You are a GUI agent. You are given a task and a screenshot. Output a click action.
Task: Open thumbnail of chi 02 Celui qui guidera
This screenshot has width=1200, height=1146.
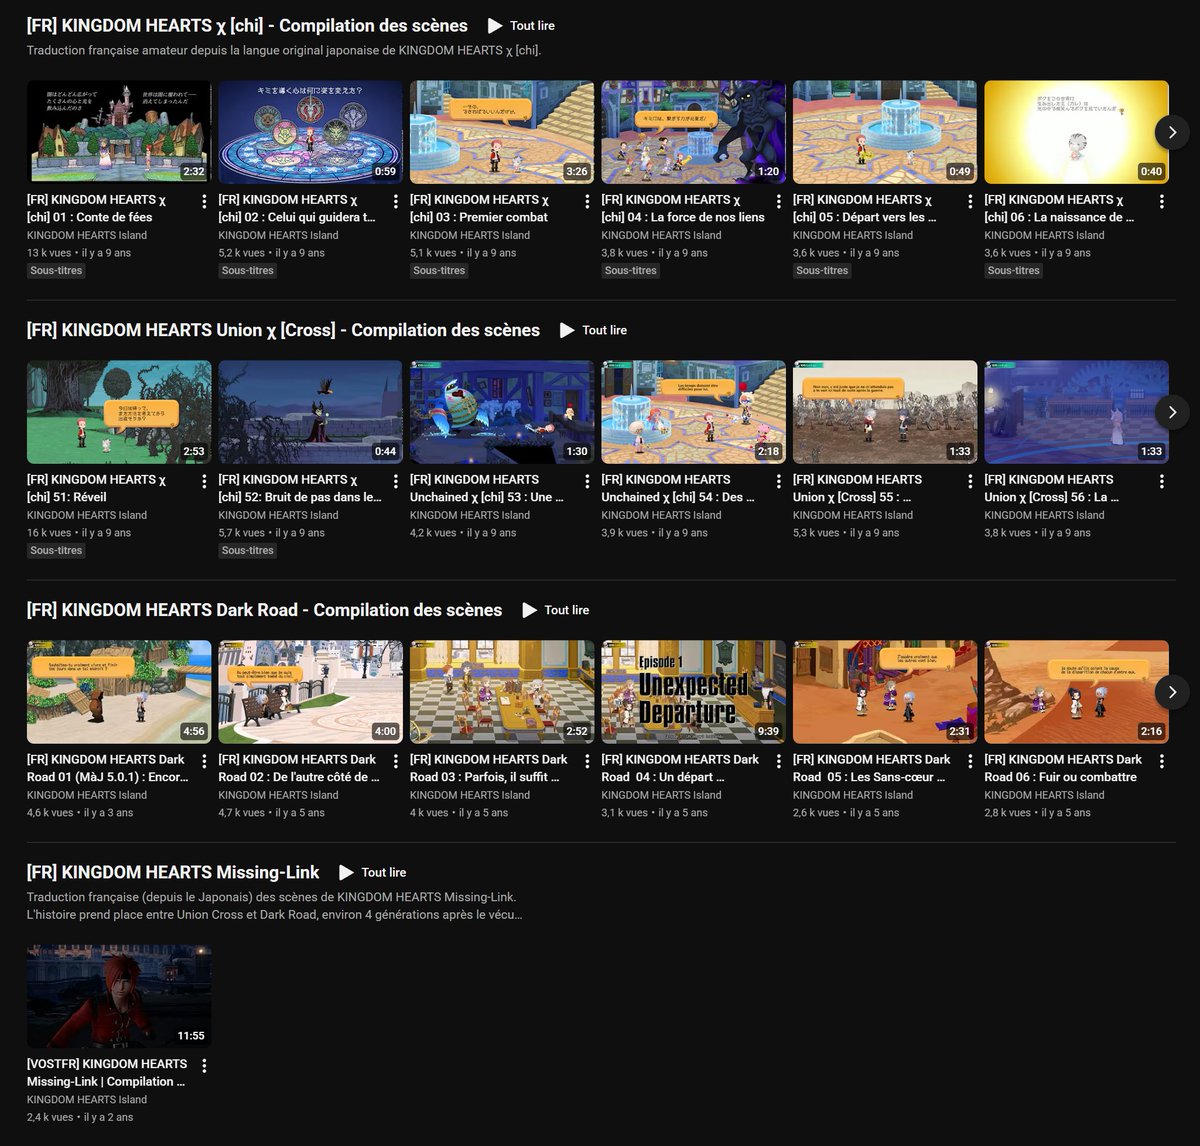tap(310, 132)
